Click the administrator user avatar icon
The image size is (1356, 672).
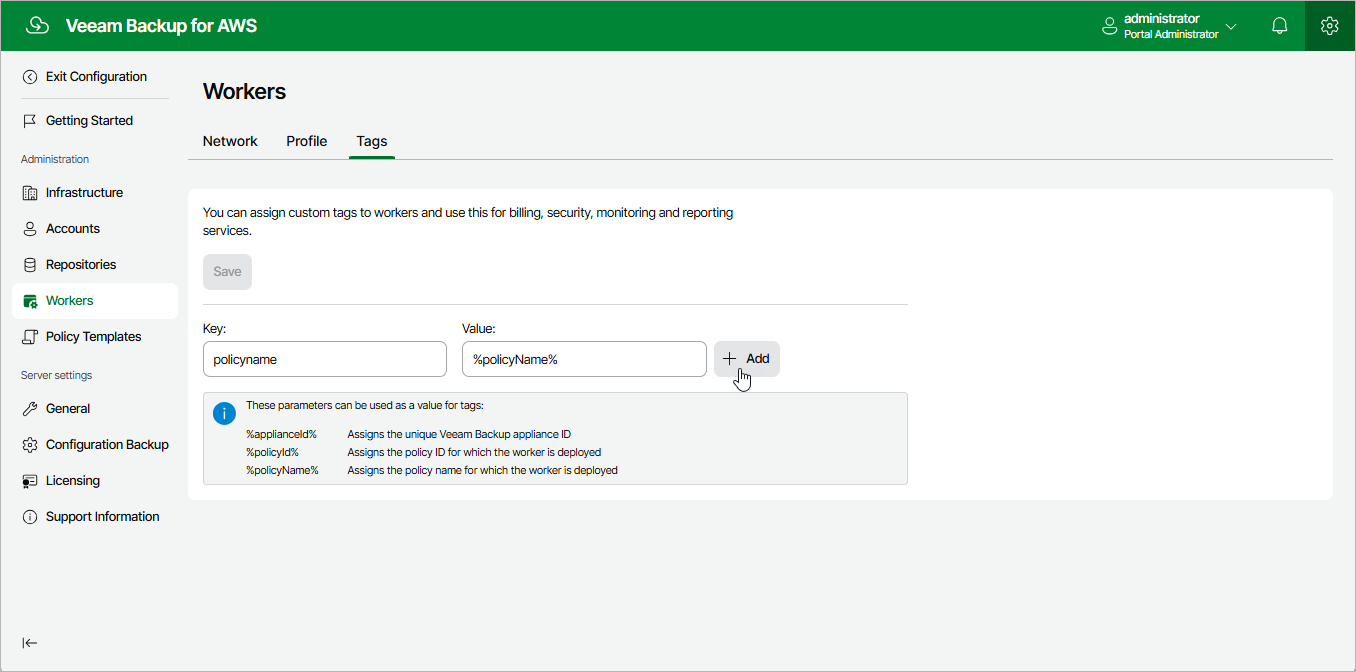pyautogui.click(x=1108, y=26)
